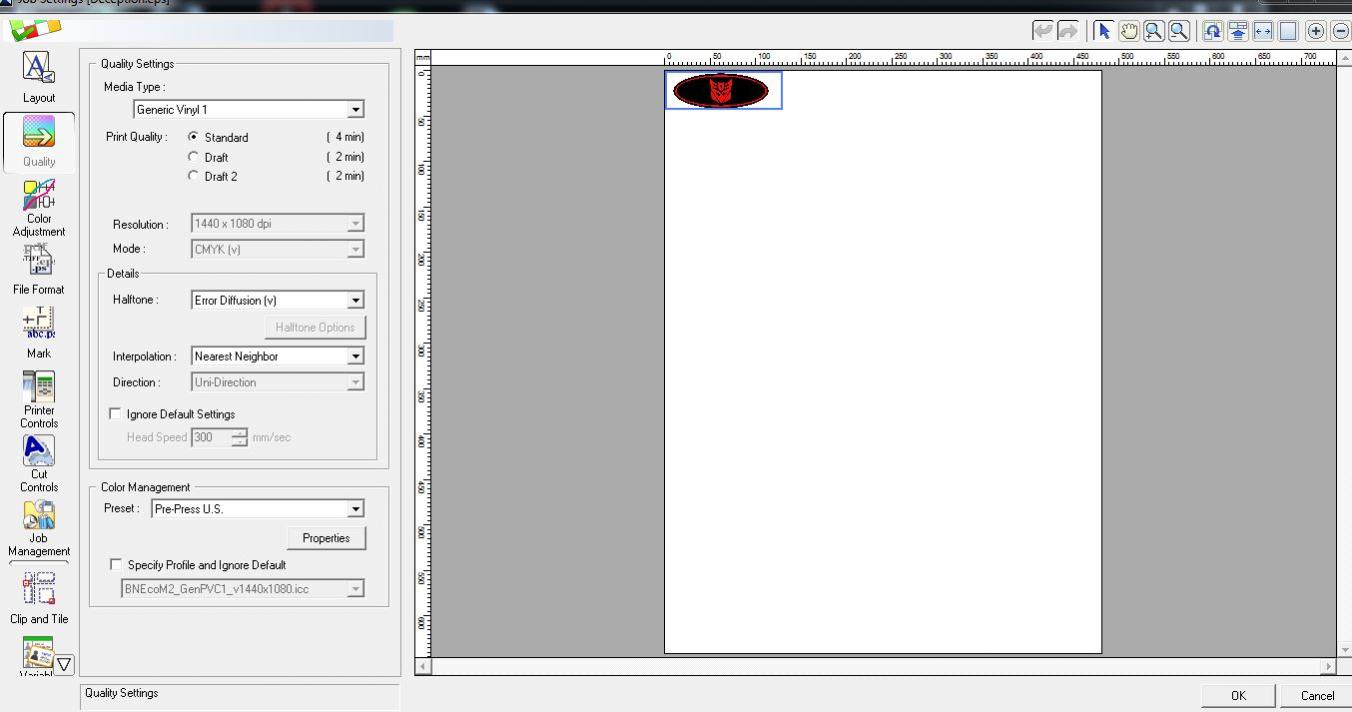Screen dimensions: 1352x712
Task: Open the ICC profile dropdown
Action: [x=356, y=589]
